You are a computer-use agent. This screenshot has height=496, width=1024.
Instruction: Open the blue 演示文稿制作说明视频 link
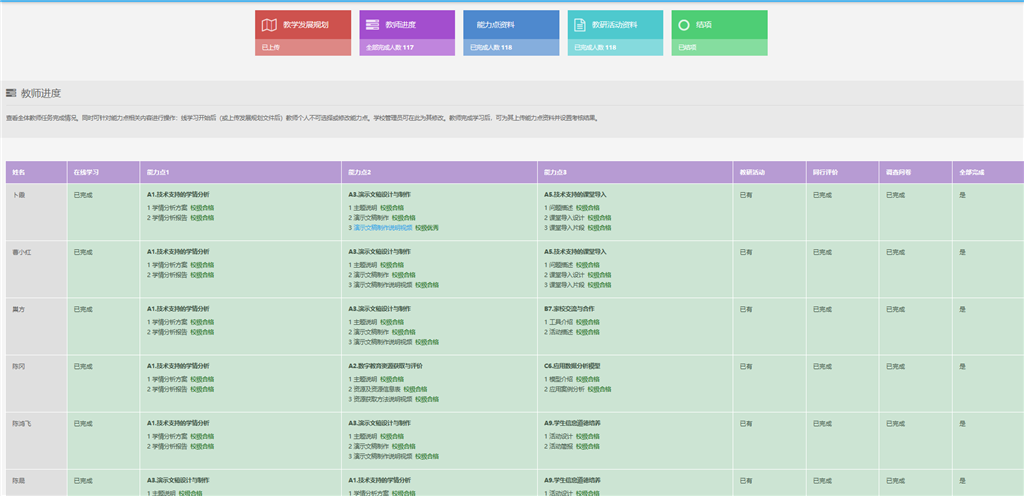click(383, 228)
